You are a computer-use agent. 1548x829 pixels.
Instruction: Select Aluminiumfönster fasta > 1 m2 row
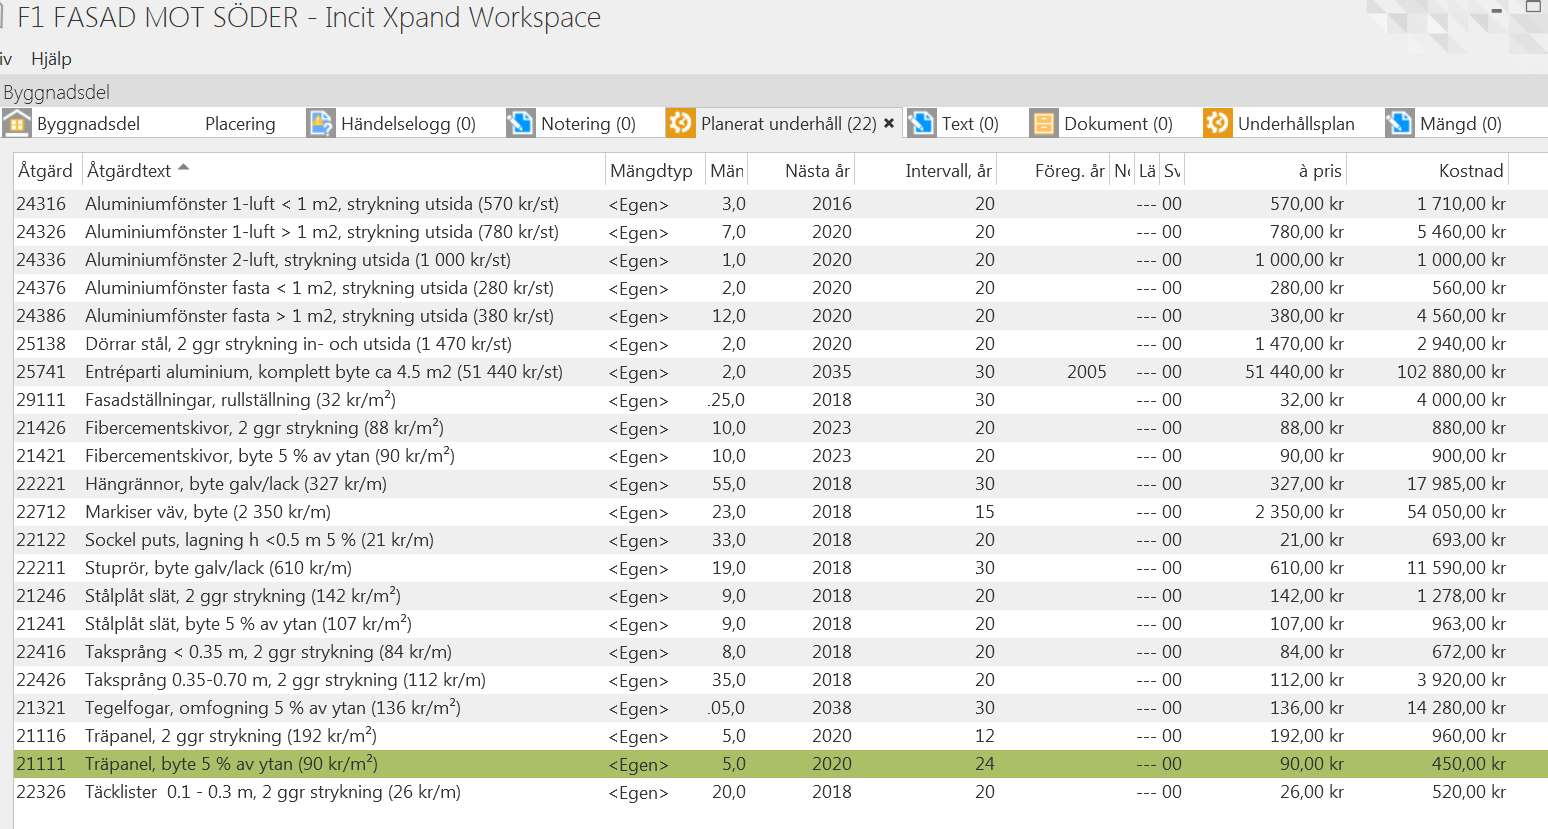tap(780, 316)
